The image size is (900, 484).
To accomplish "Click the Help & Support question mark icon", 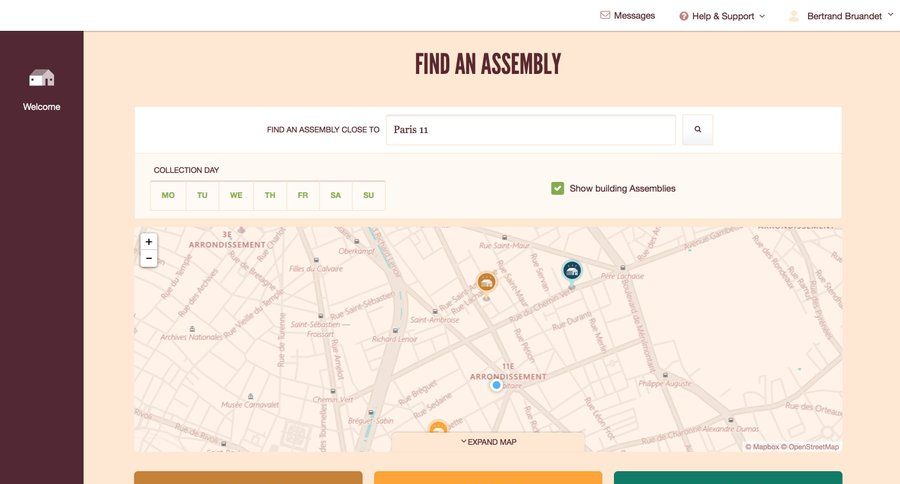I will tap(684, 16).
